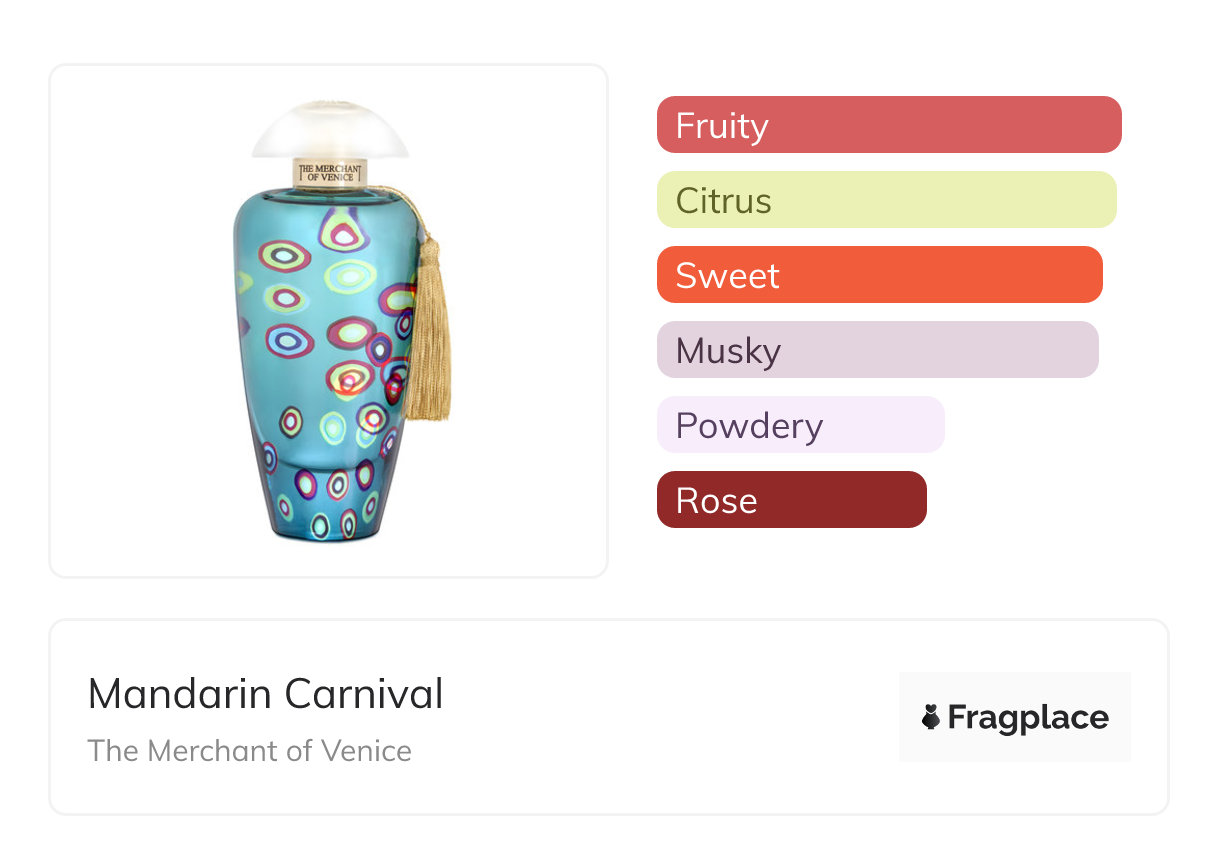Select the Fruity accord bar
The width and height of the screenshot is (1218, 864).
pos(888,125)
